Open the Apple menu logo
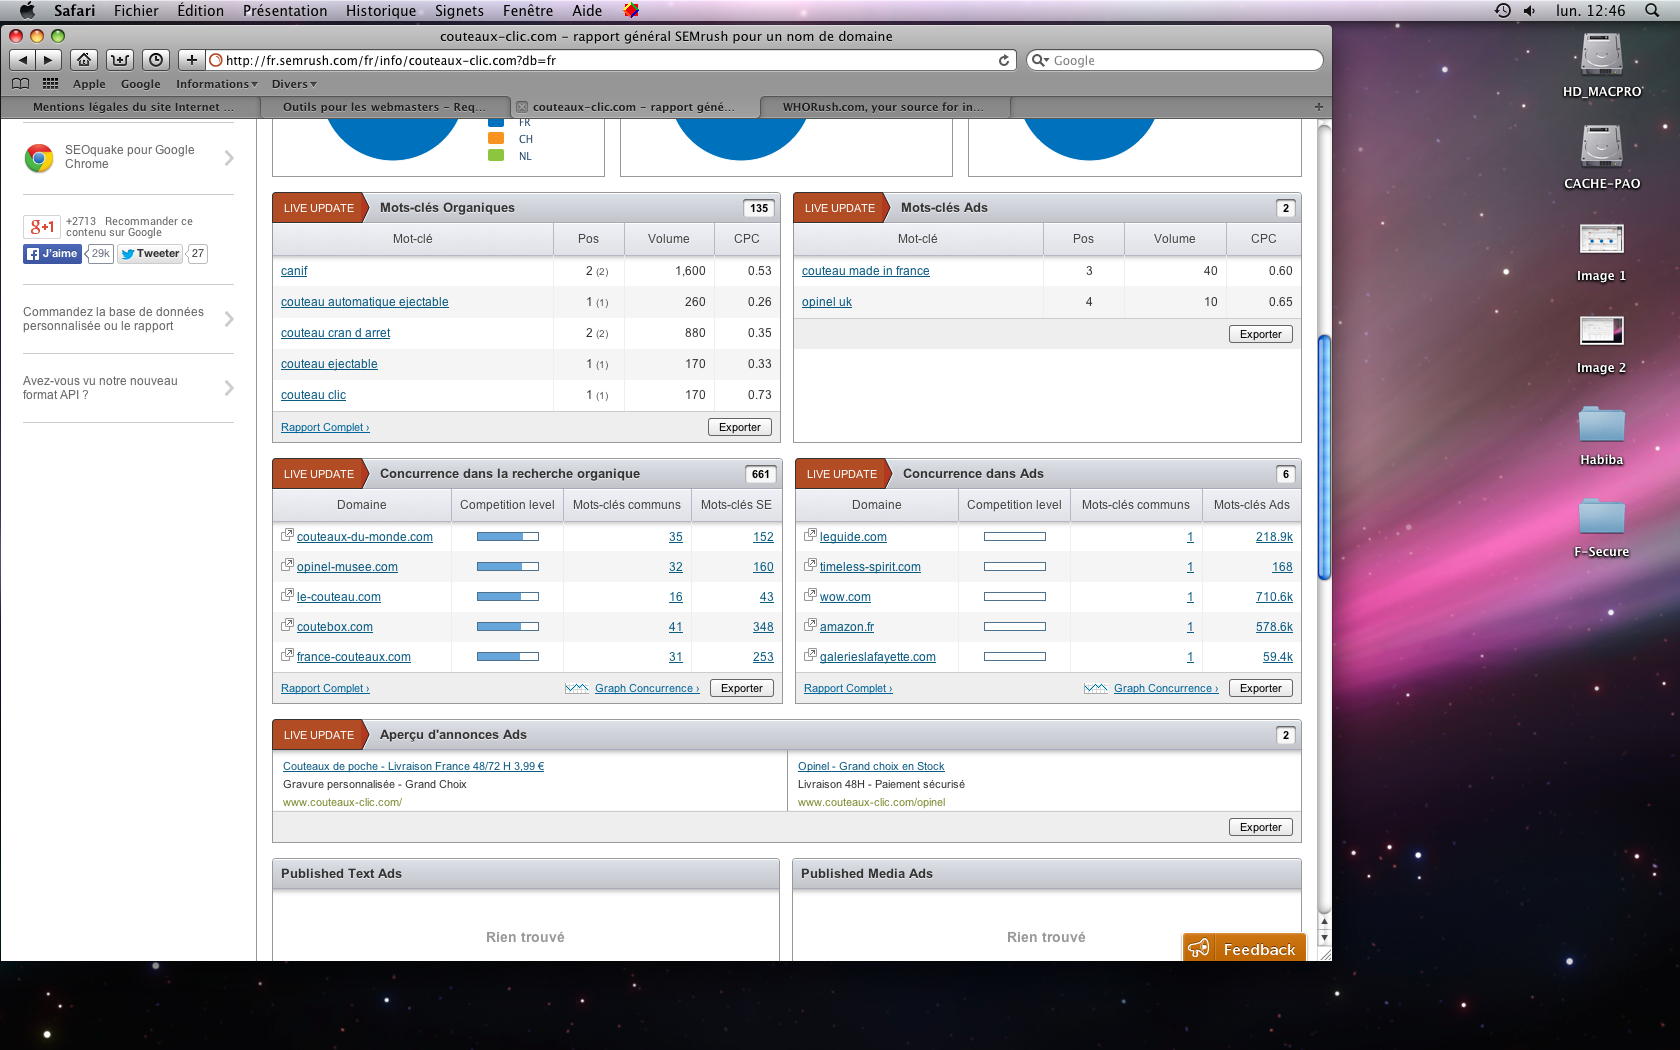Viewport: 1680px width, 1050px height. (x=27, y=10)
